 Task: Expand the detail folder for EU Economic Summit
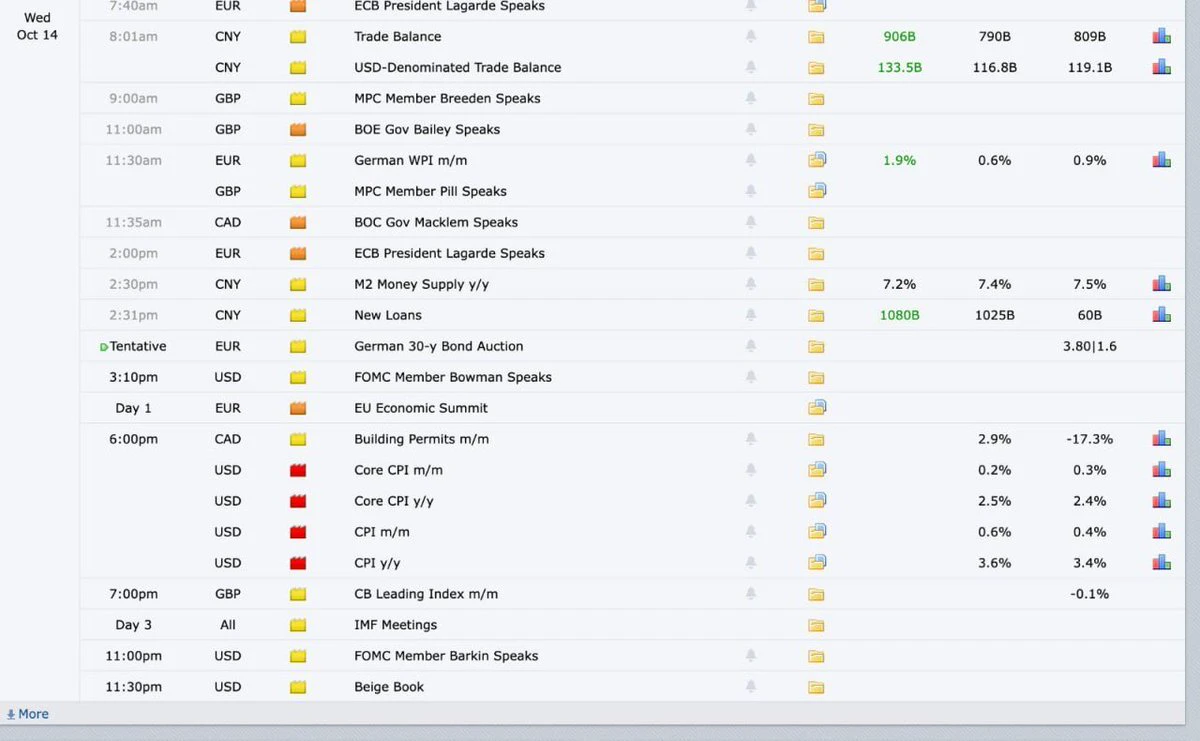pos(817,408)
